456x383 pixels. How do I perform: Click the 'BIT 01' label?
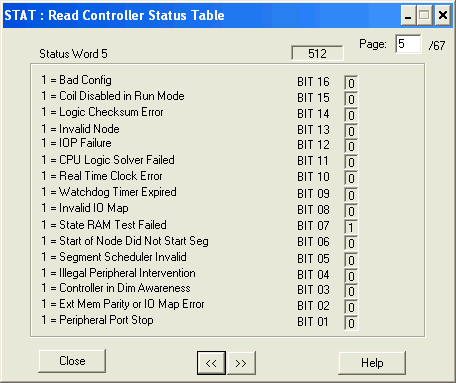[x=313, y=322]
